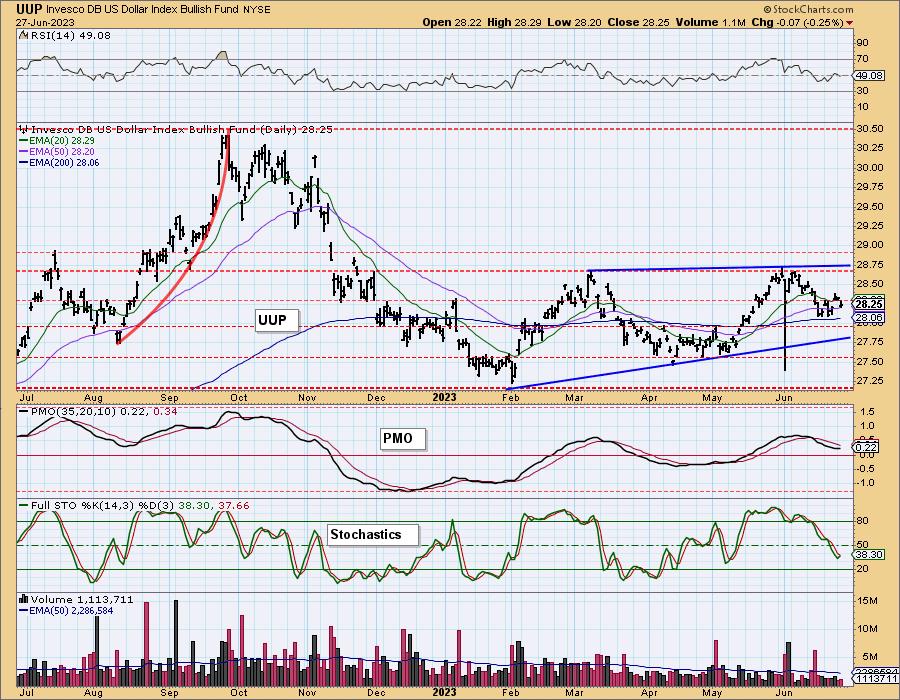The width and height of the screenshot is (900, 700).
Task: Click the volume bars icon before Volume label
Action: click(24, 599)
